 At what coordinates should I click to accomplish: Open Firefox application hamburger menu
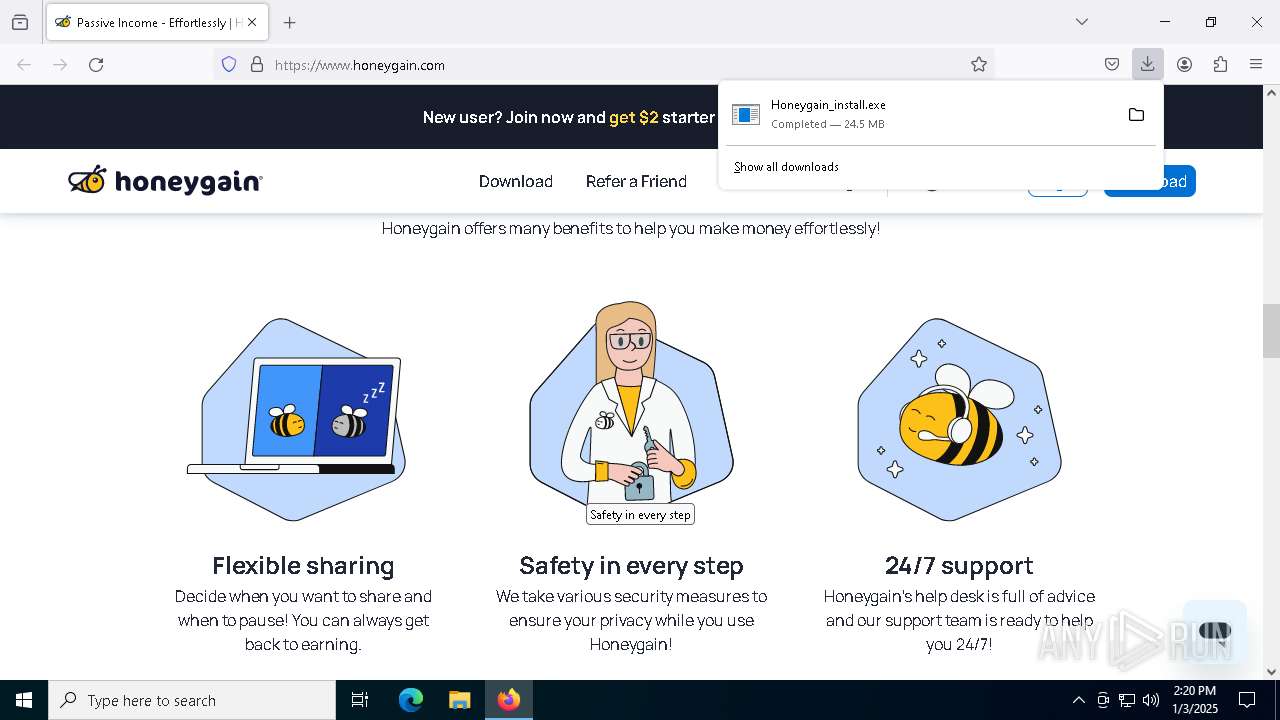coord(1256,64)
